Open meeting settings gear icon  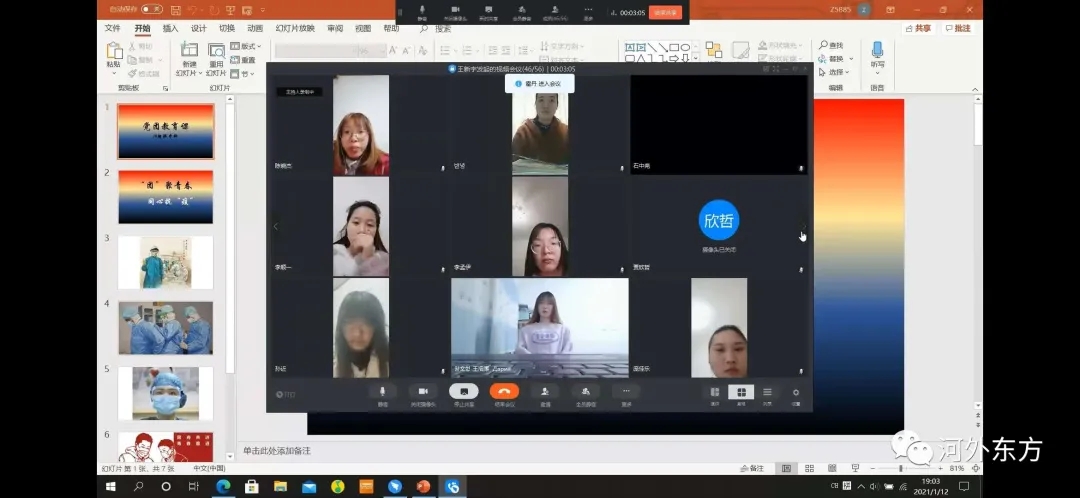coord(796,393)
